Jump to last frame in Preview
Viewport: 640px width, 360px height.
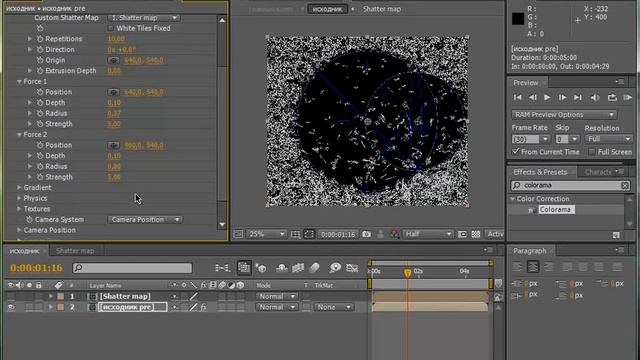578,98
